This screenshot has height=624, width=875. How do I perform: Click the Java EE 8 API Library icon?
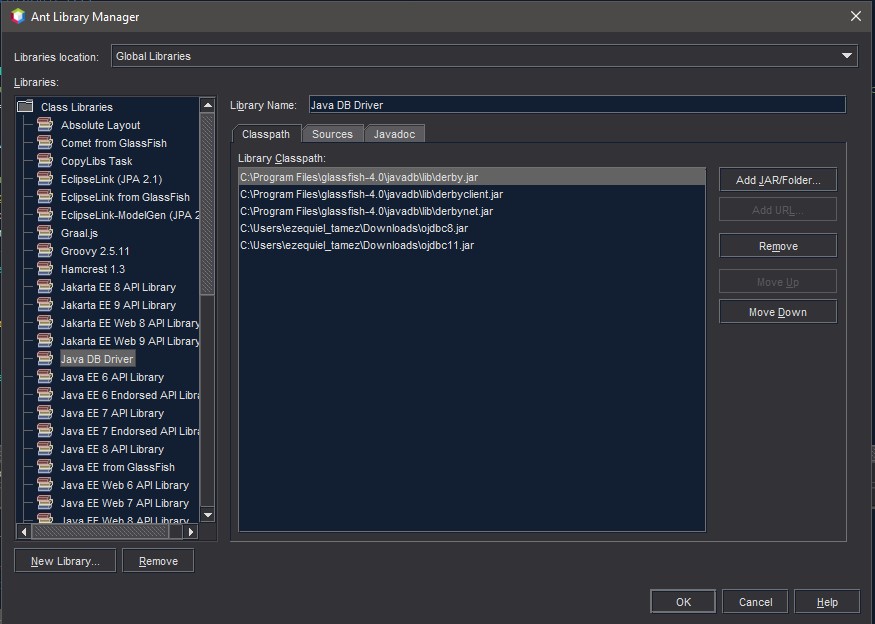[x=45, y=449]
